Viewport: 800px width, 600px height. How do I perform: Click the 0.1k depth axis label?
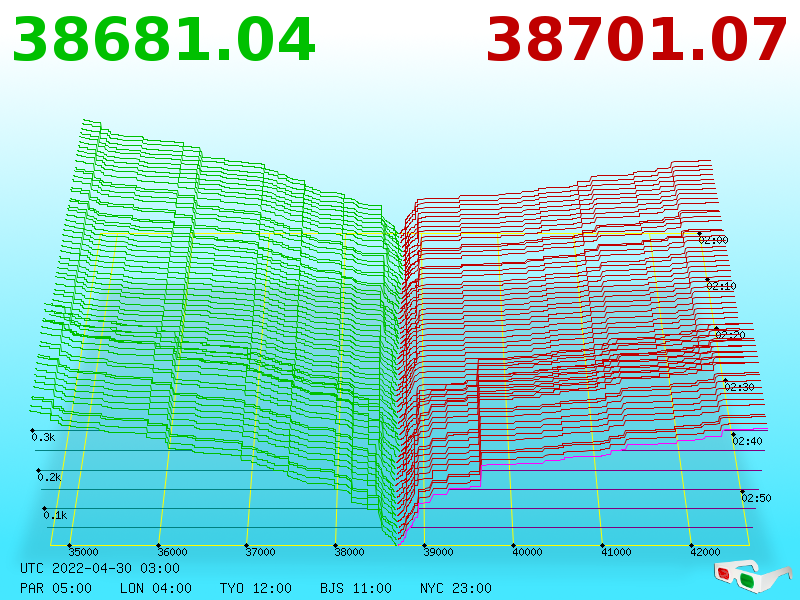click(56, 515)
